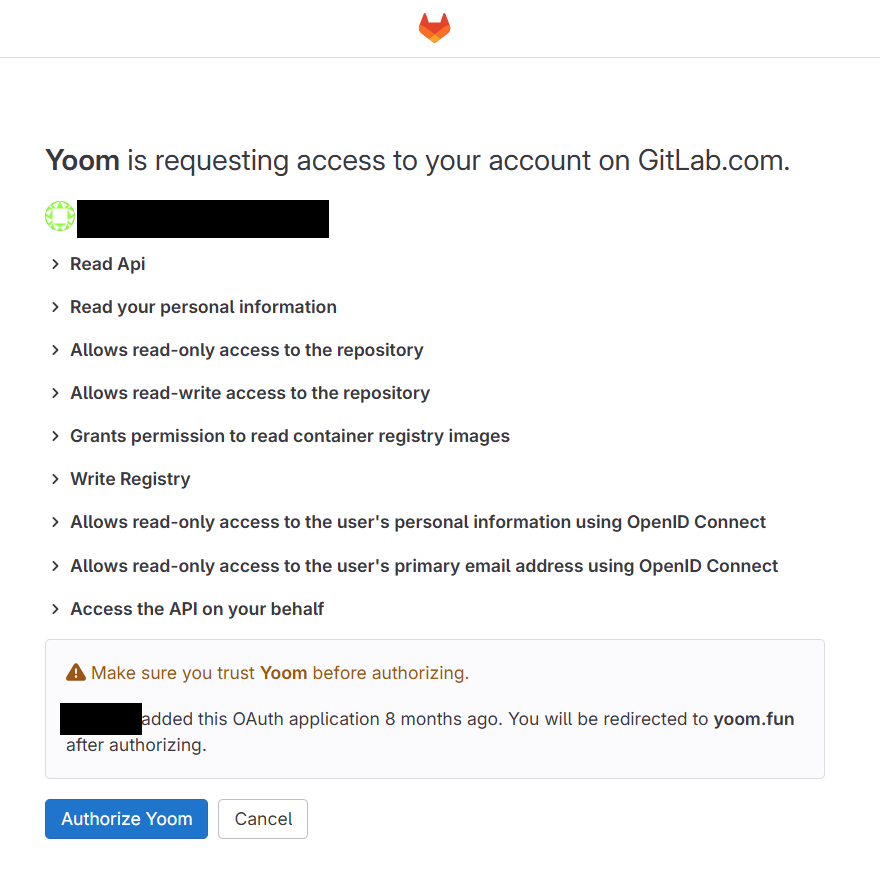This screenshot has height=877, width=880.
Task: Expand the Read Api chevron
Action: 55,264
